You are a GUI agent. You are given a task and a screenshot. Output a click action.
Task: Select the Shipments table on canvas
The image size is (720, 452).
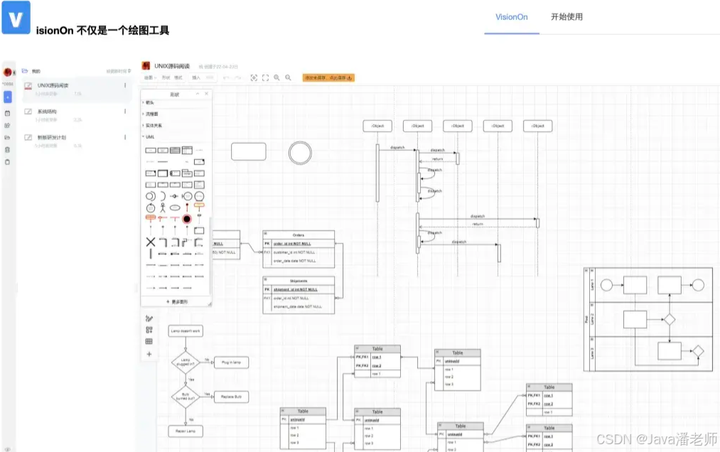tap(298, 295)
